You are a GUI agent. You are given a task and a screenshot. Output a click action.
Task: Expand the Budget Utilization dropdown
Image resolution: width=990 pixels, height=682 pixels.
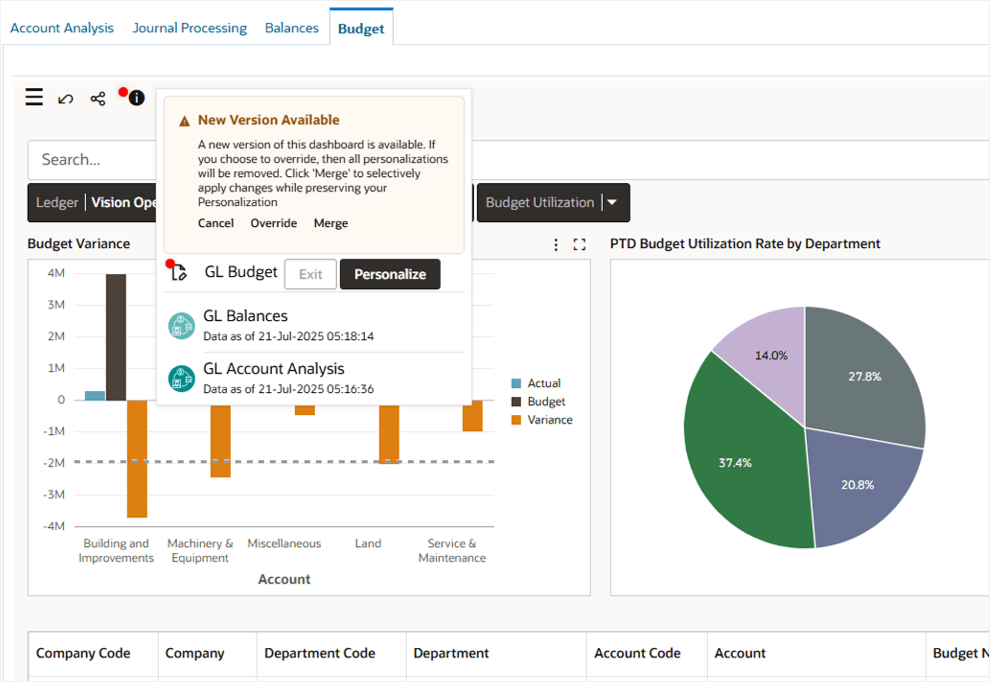point(613,203)
